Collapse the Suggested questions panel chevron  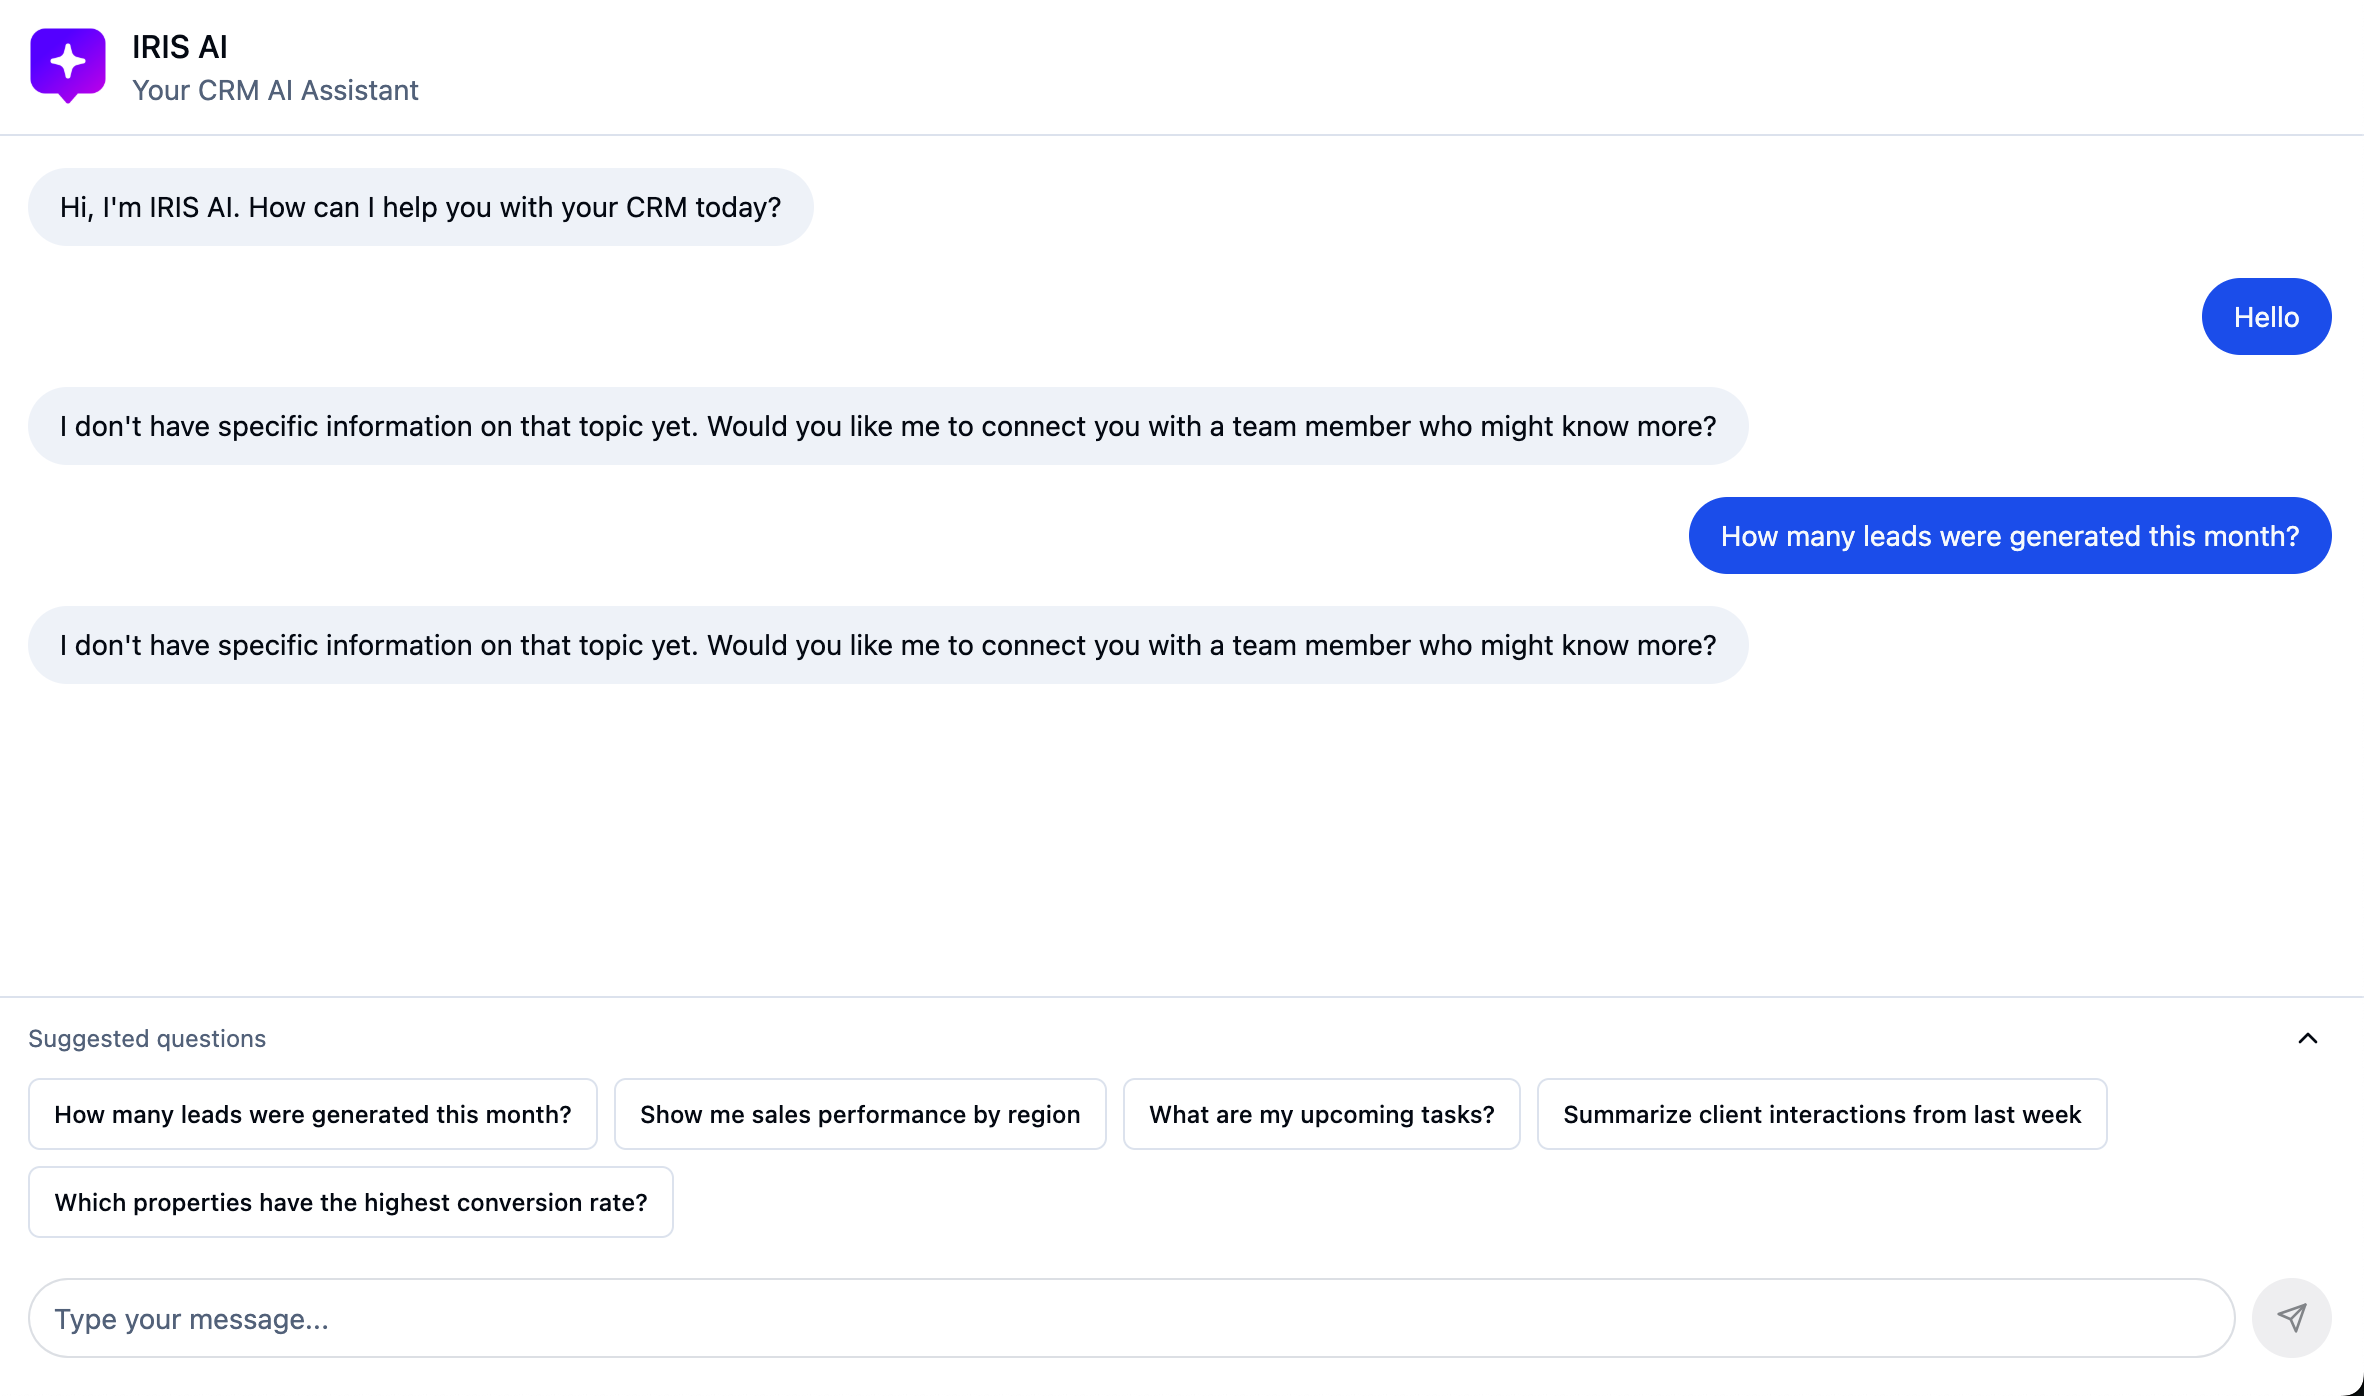tap(2307, 1038)
